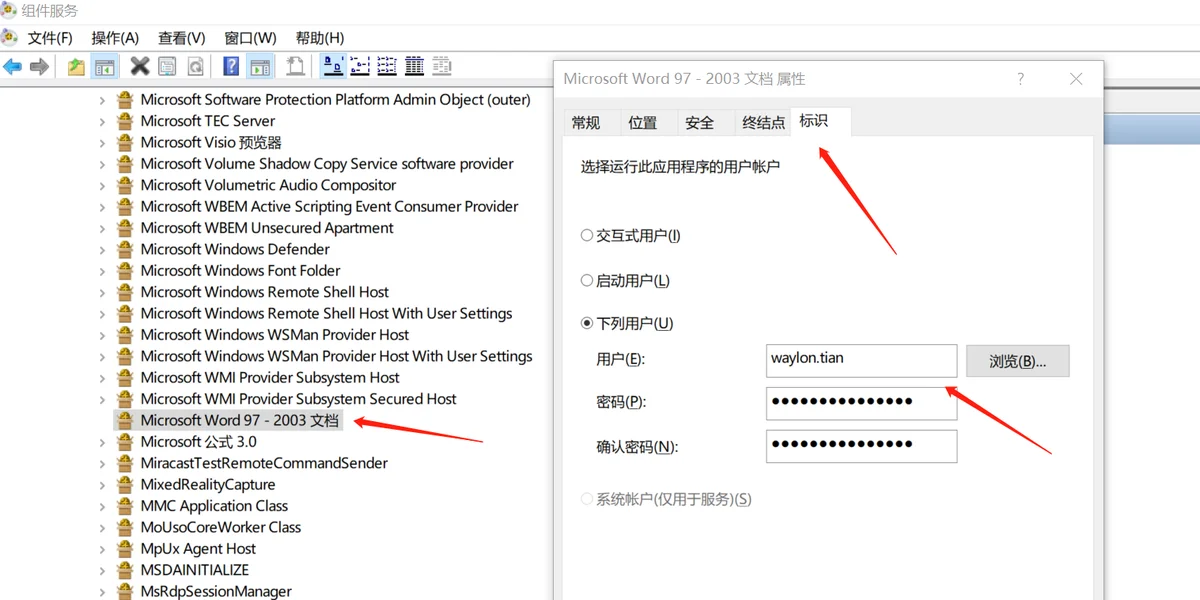Open Help via the blue question-mark icon
The height and width of the screenshot is (600, 1200).
[231, 67]
